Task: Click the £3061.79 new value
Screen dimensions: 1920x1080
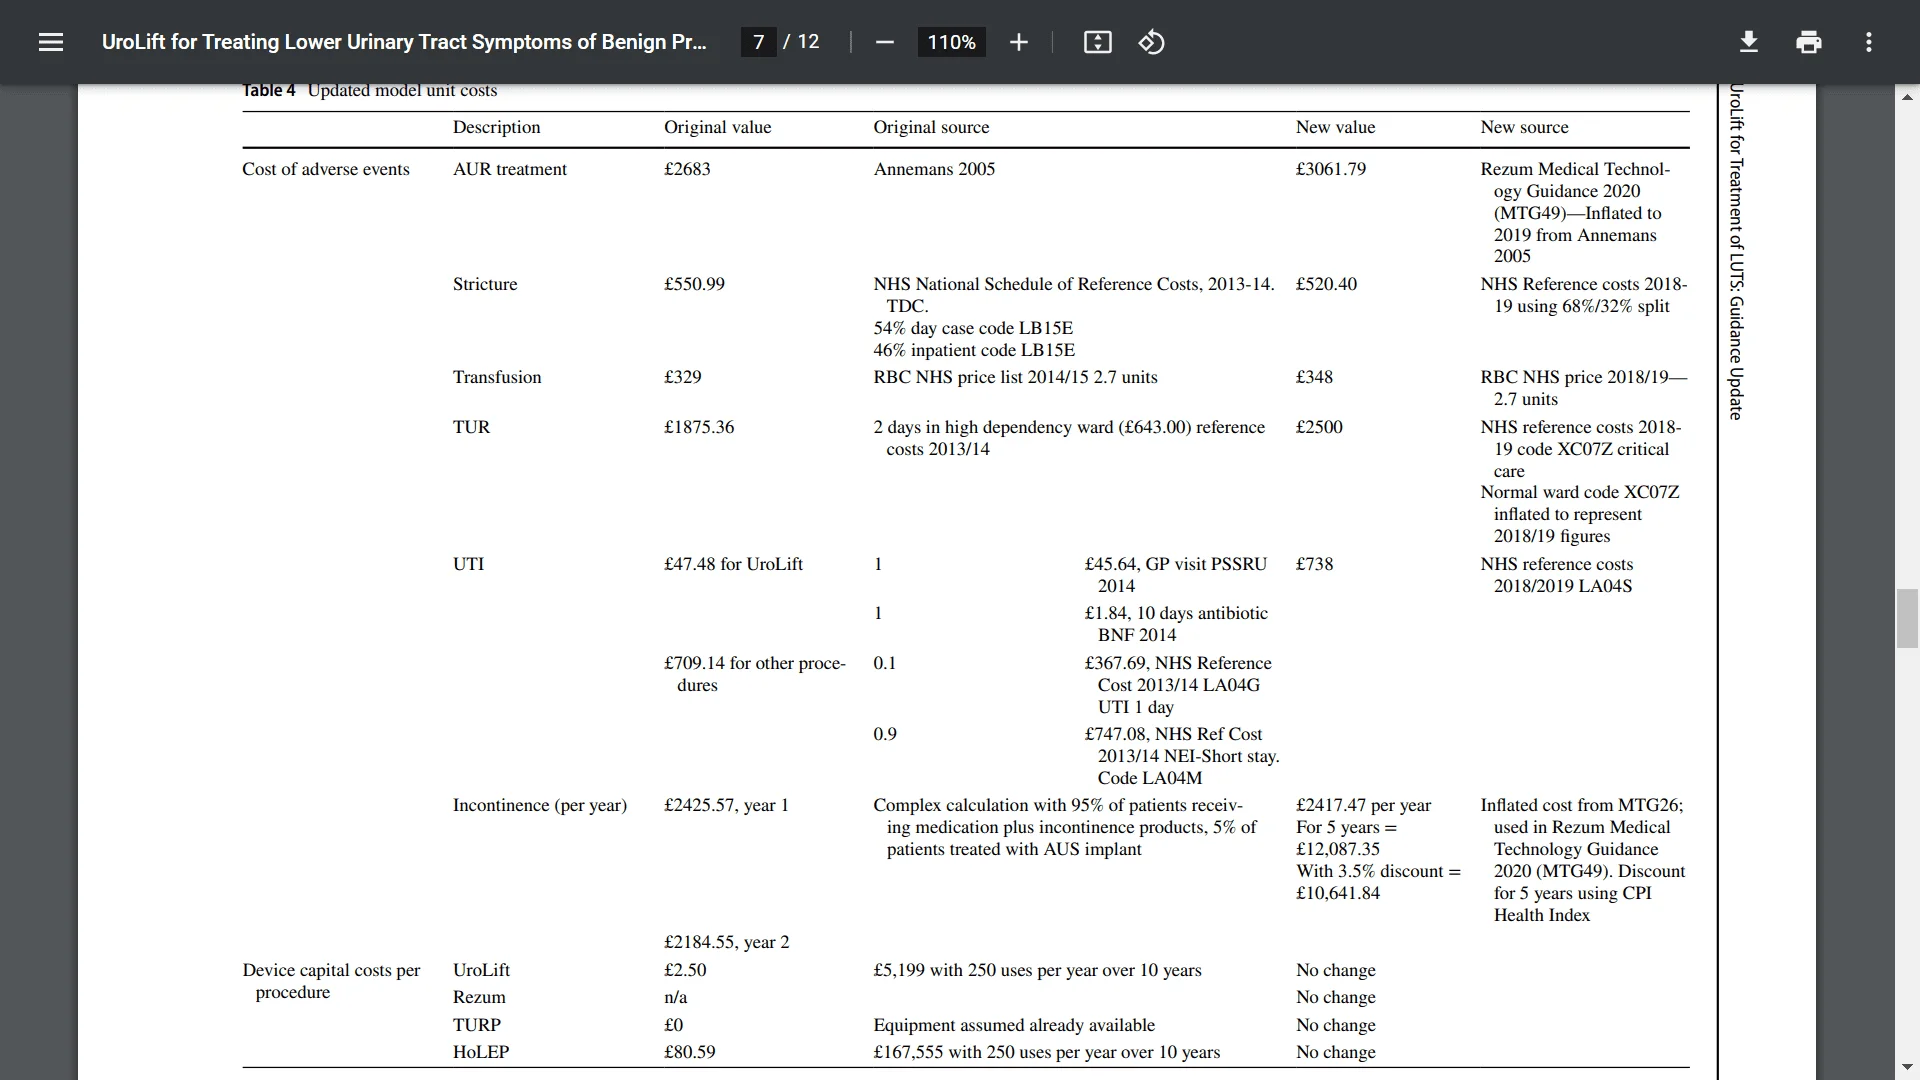Action: 1331,169
